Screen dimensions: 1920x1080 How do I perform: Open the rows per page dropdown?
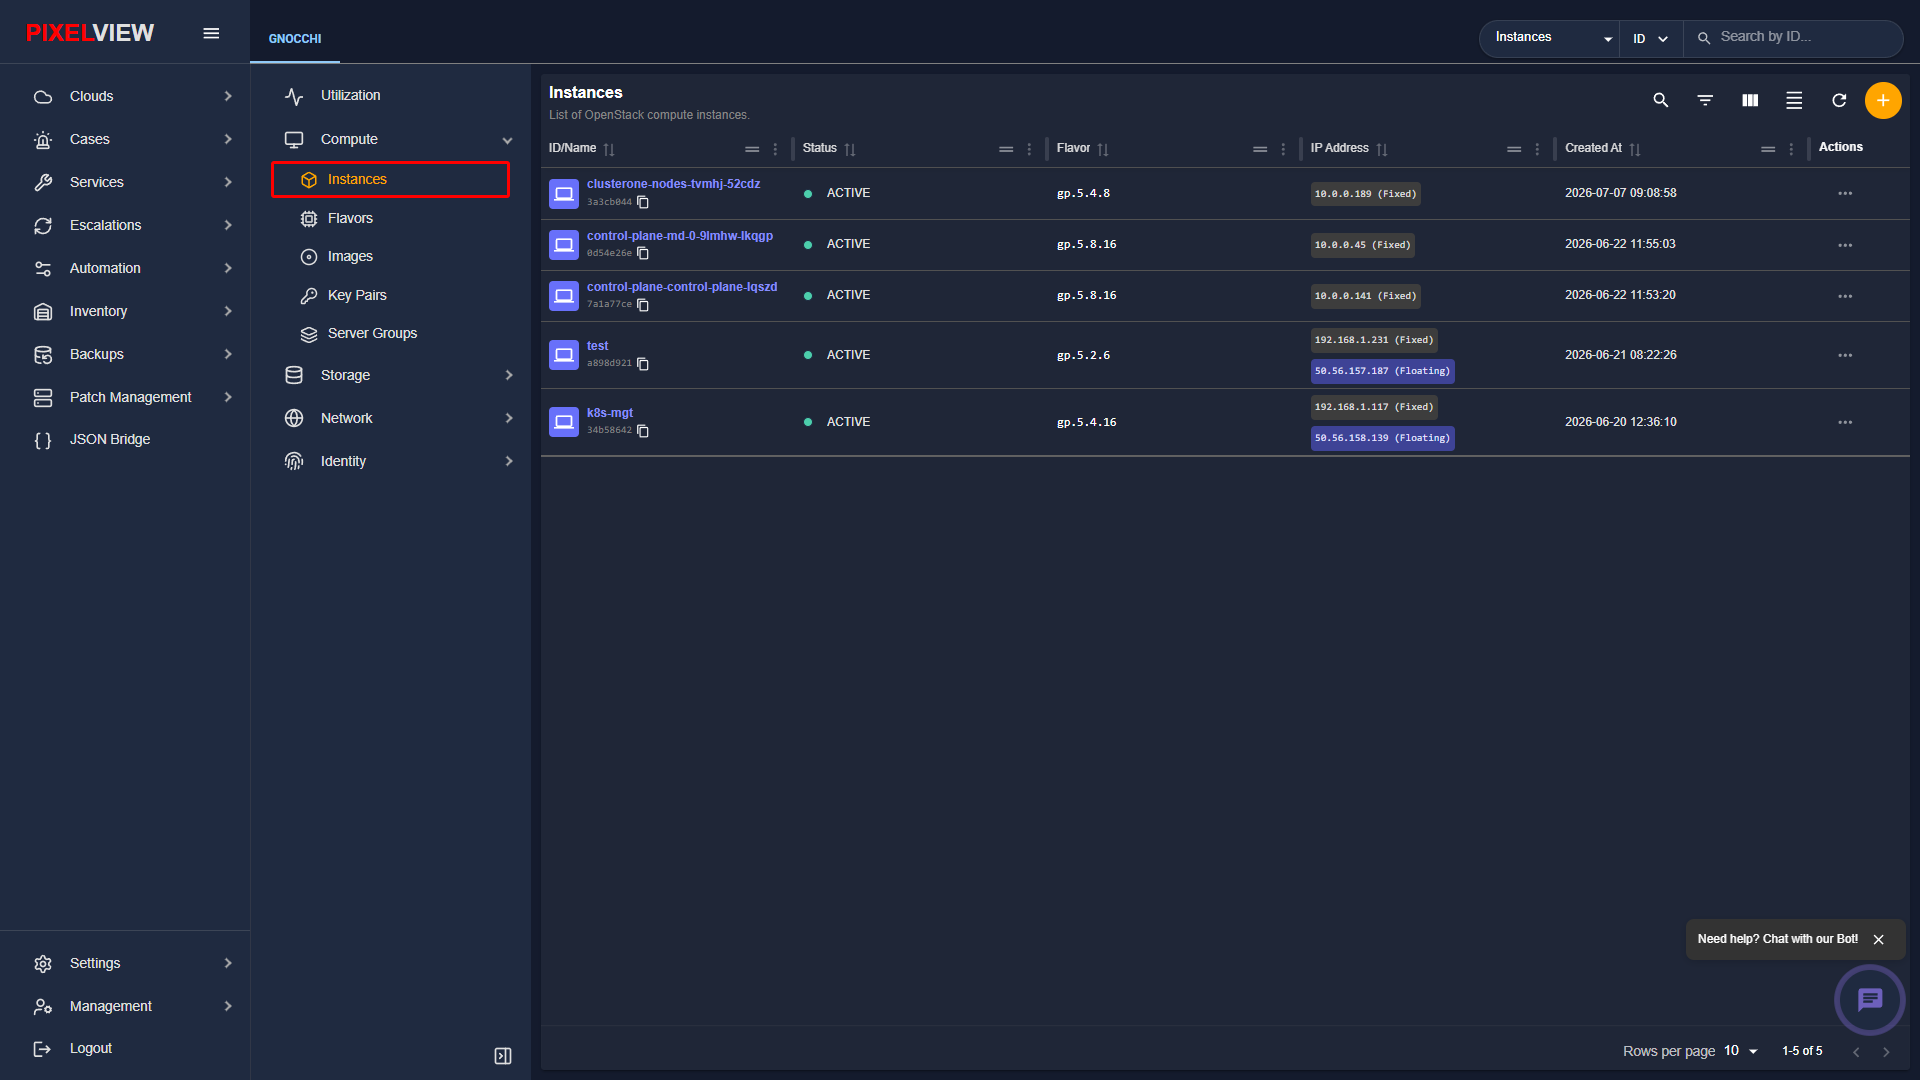[x=1741, y=1051]
